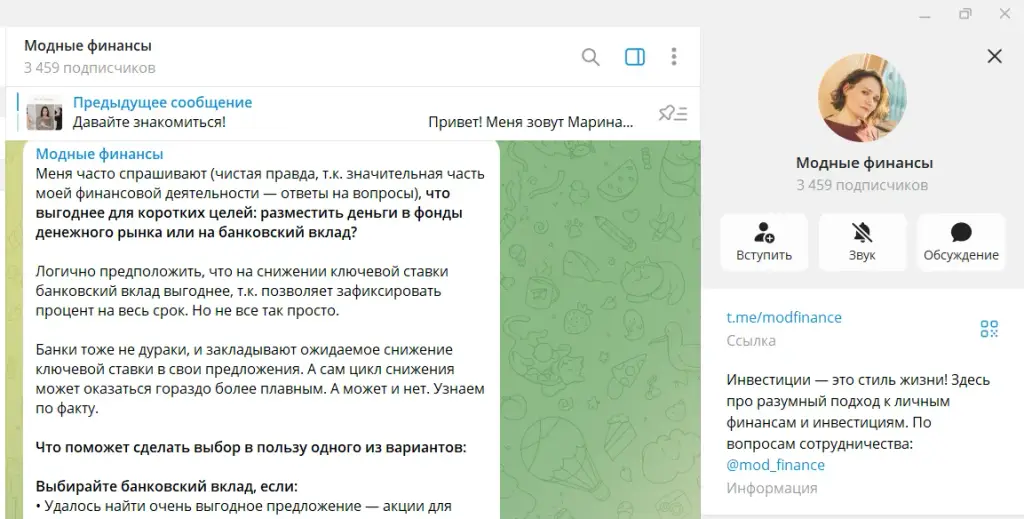Click the Логично предположить paragraph

[242, 291]
